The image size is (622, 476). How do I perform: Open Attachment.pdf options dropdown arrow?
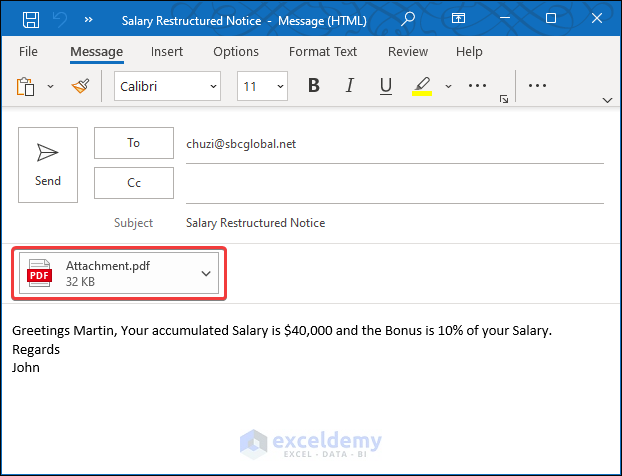[206, 273]
